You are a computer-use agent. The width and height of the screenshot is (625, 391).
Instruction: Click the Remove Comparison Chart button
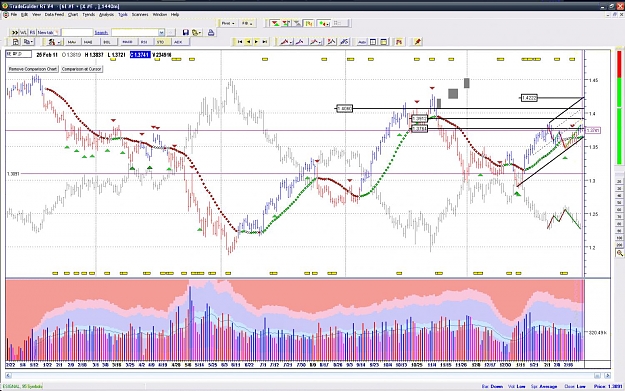pos(33,69)
